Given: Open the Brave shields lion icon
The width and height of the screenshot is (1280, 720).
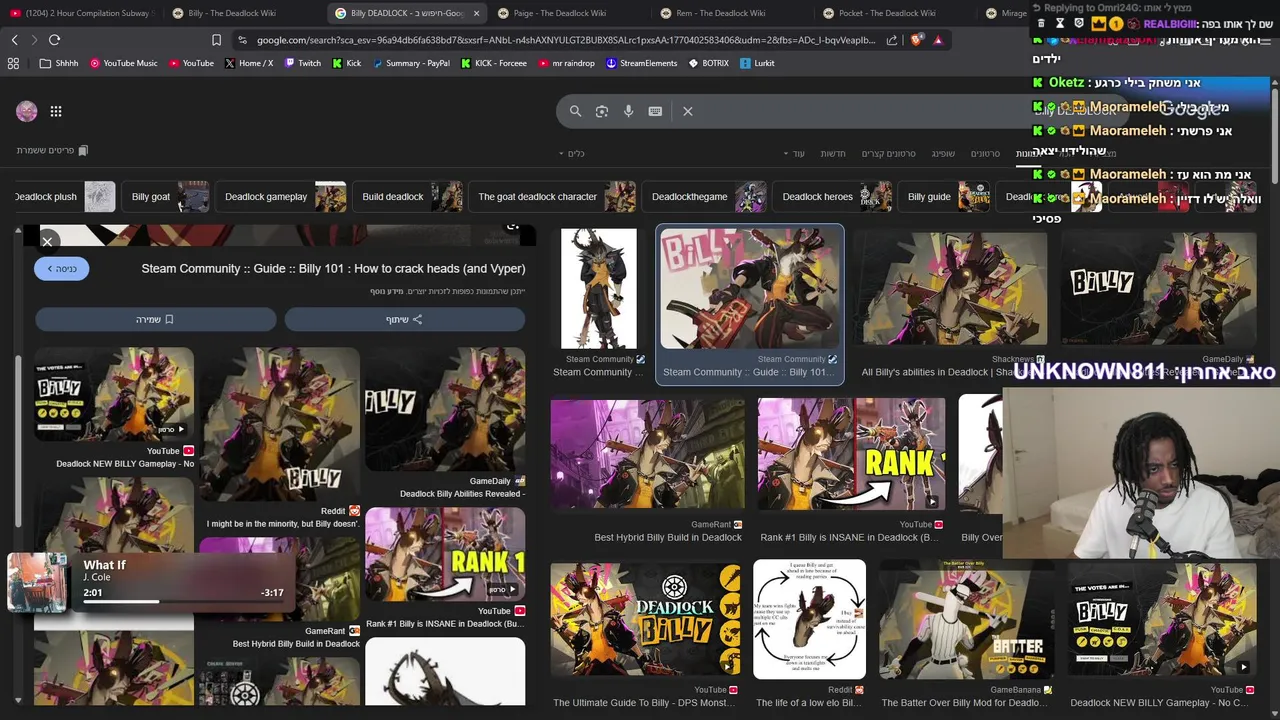Looking at the screenshot, I should [916, 40].
